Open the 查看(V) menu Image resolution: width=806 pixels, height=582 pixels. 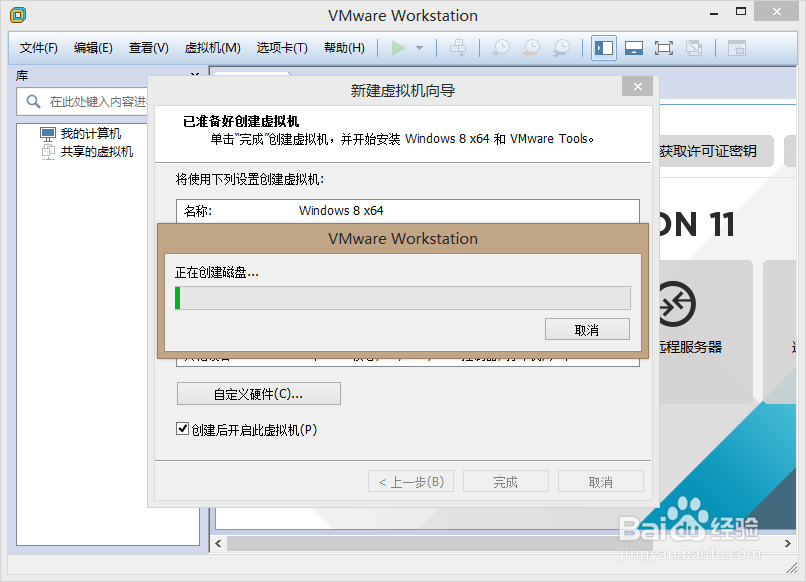click(149, 48)
